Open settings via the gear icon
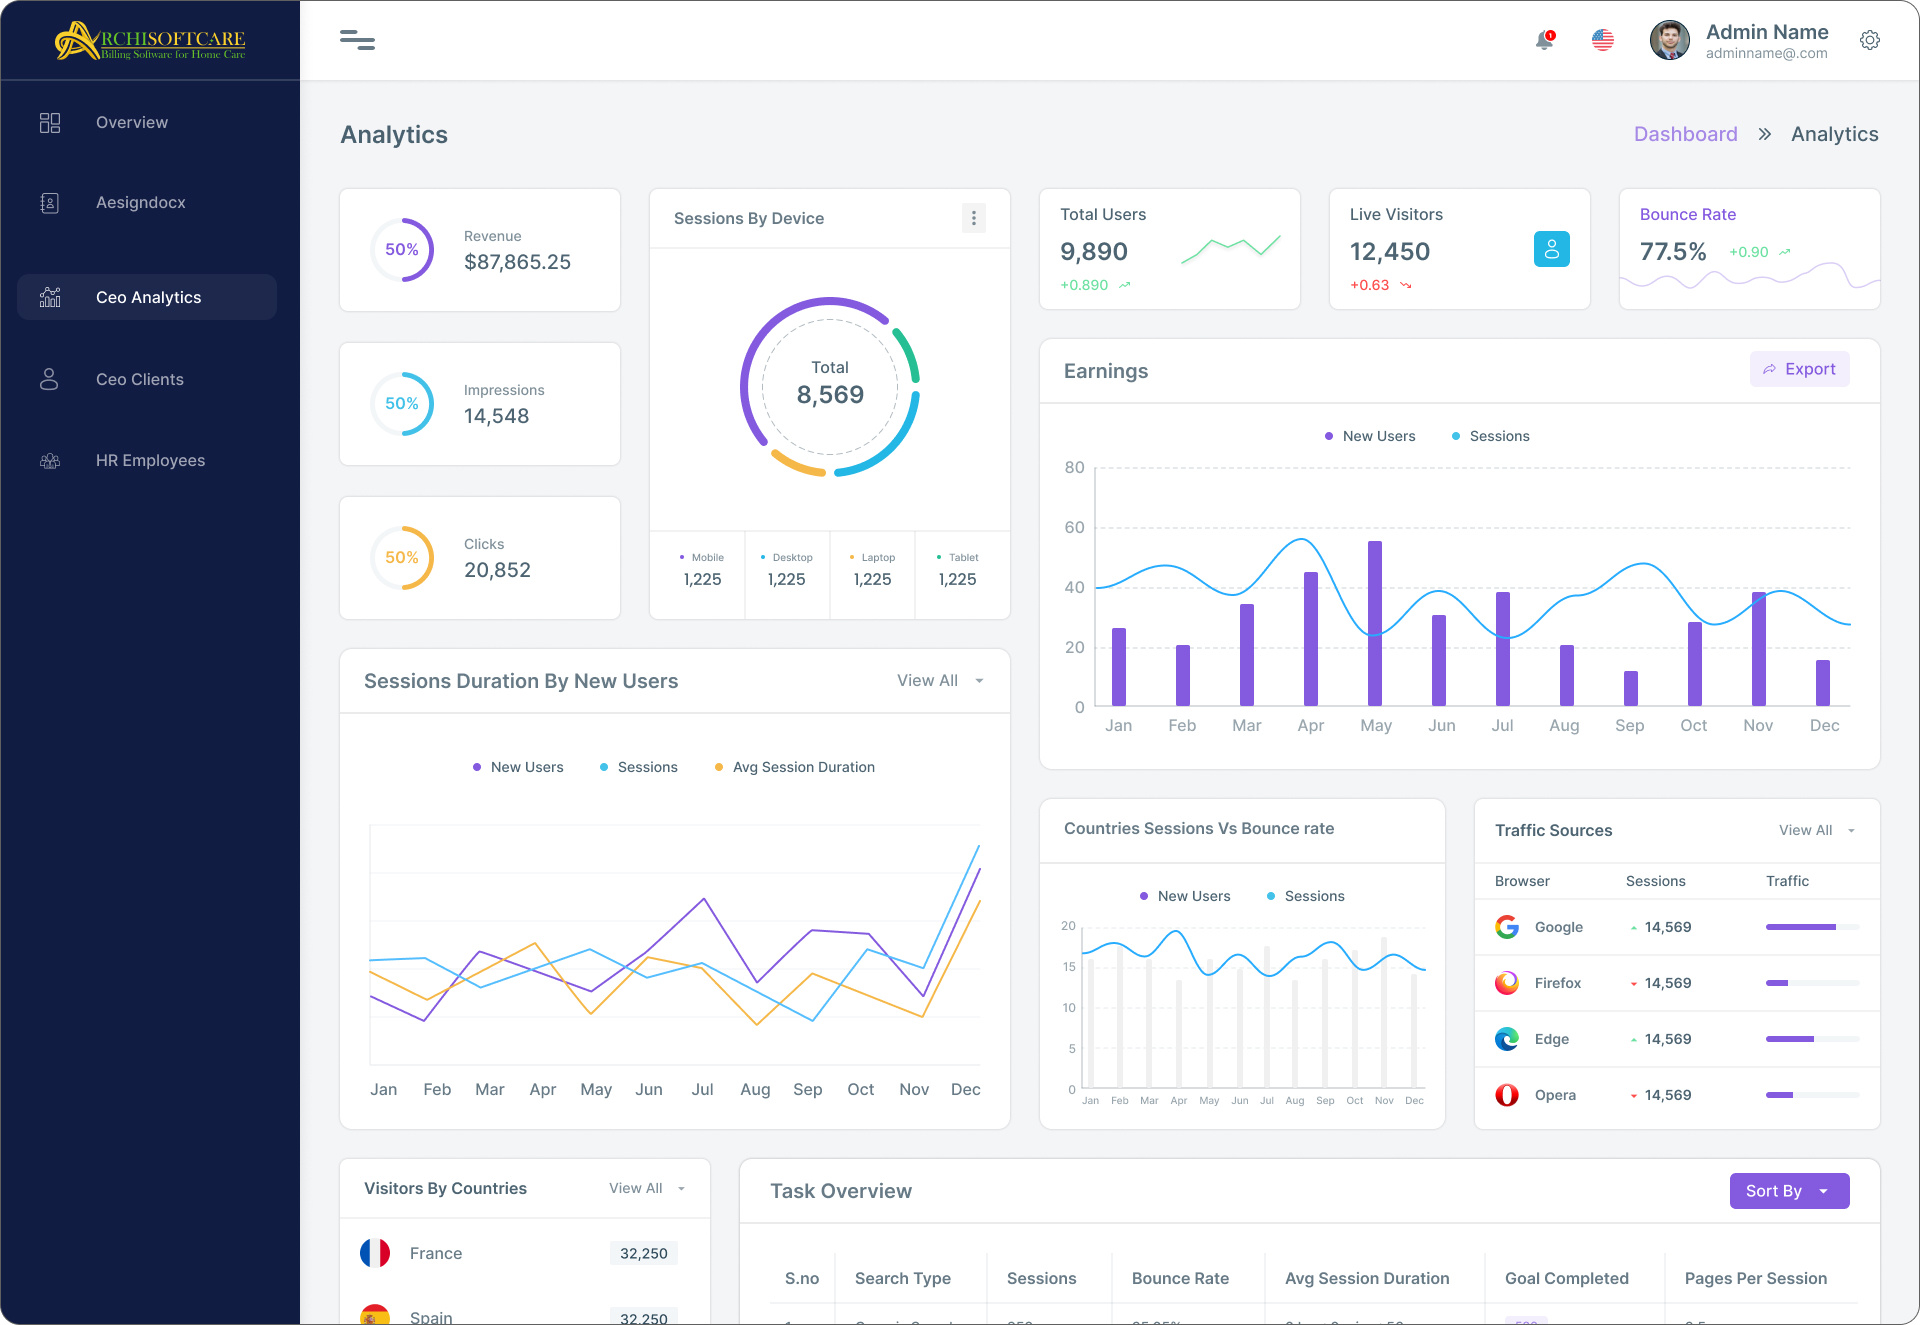This screenshot has width=1920, height=1325. (1870, 40)
